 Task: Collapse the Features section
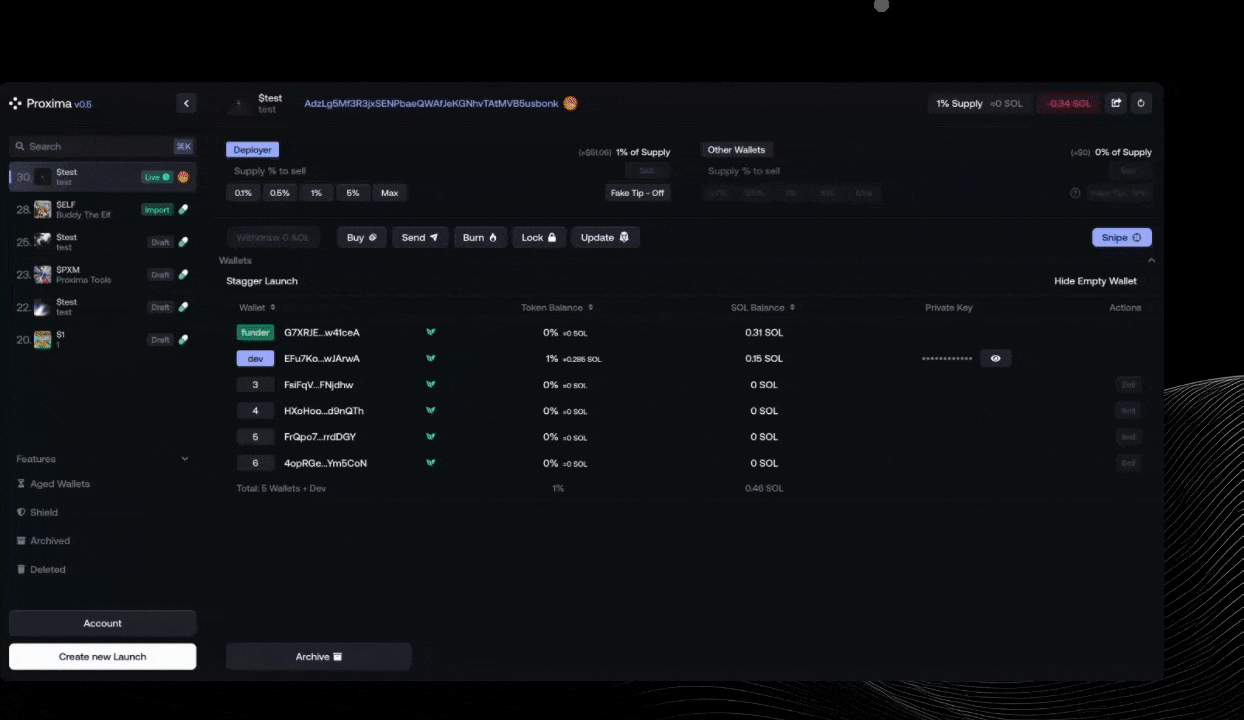(x=184, y=459)
